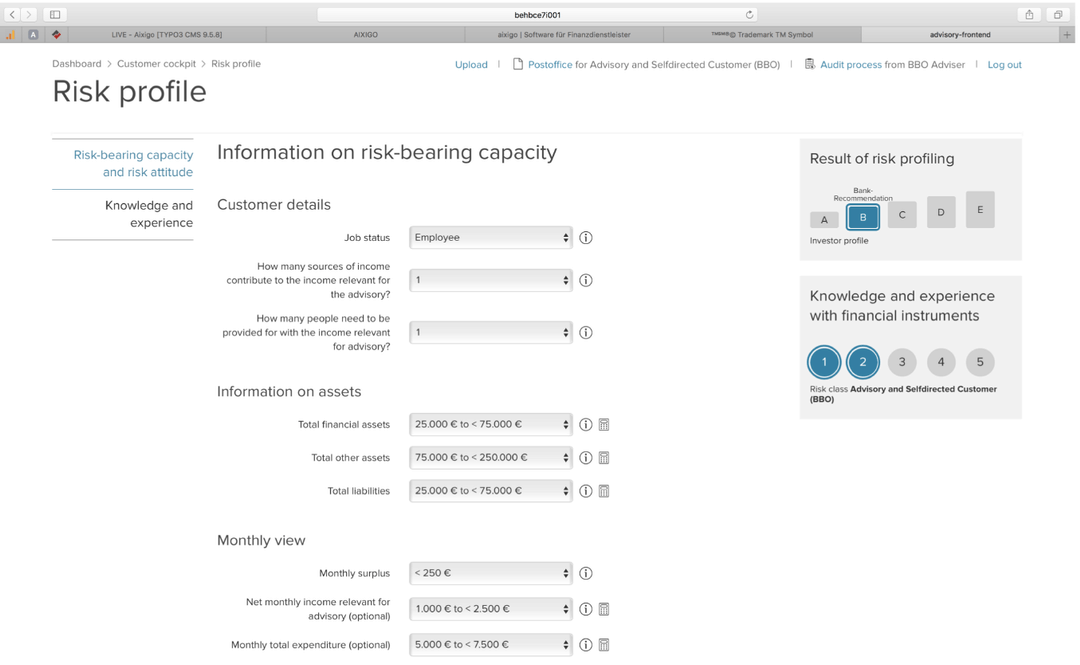This screenshot has height=665, width=1080.
Task: Select bank recommendation class C
Action: click(901, 216)
